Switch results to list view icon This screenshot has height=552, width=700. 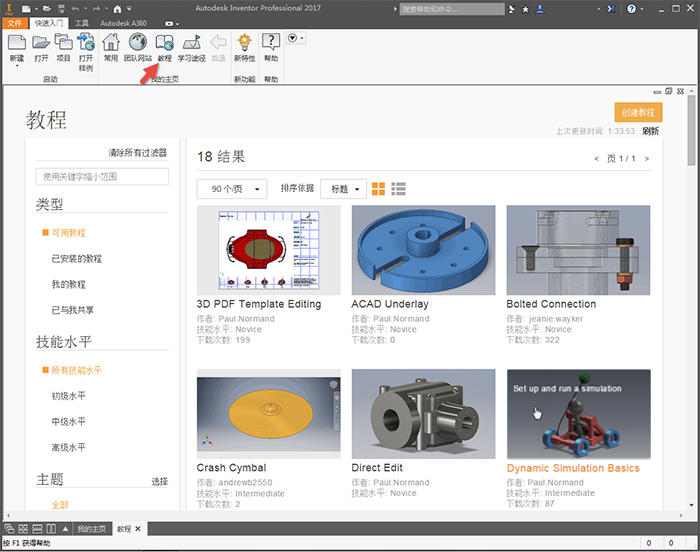click(x=398, y=189)
